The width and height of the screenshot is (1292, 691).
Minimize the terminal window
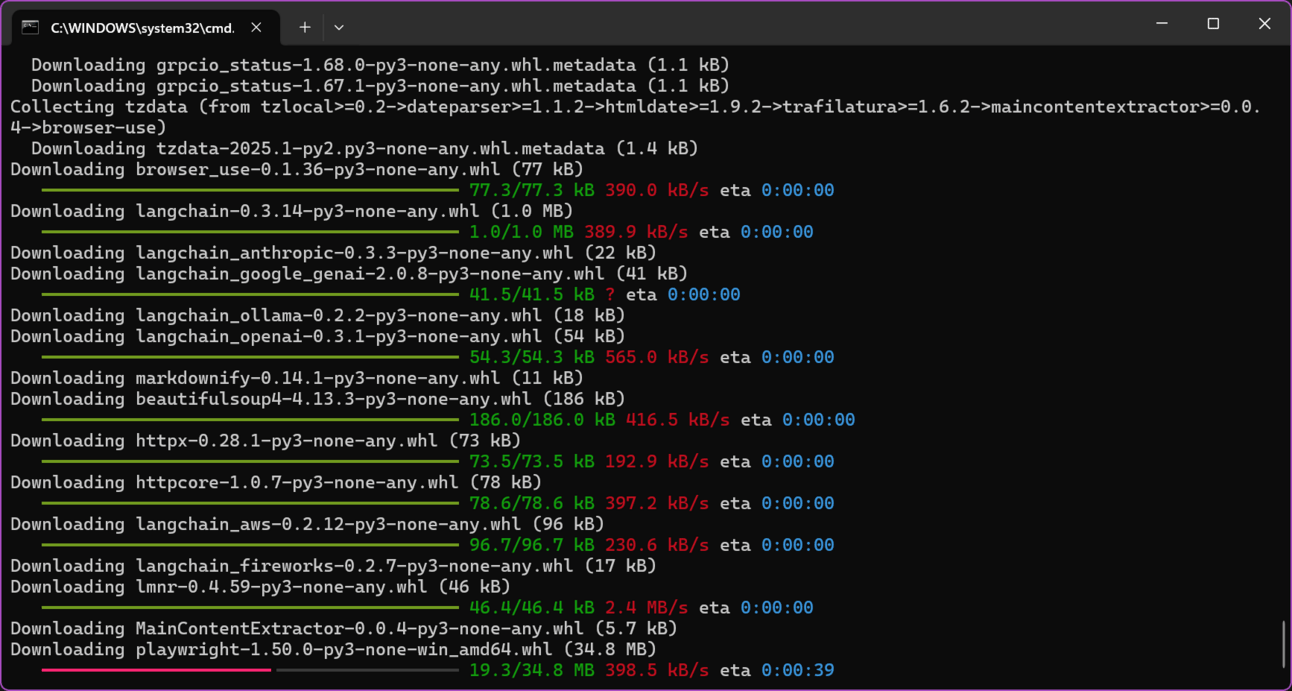[x=1162, y=23]
